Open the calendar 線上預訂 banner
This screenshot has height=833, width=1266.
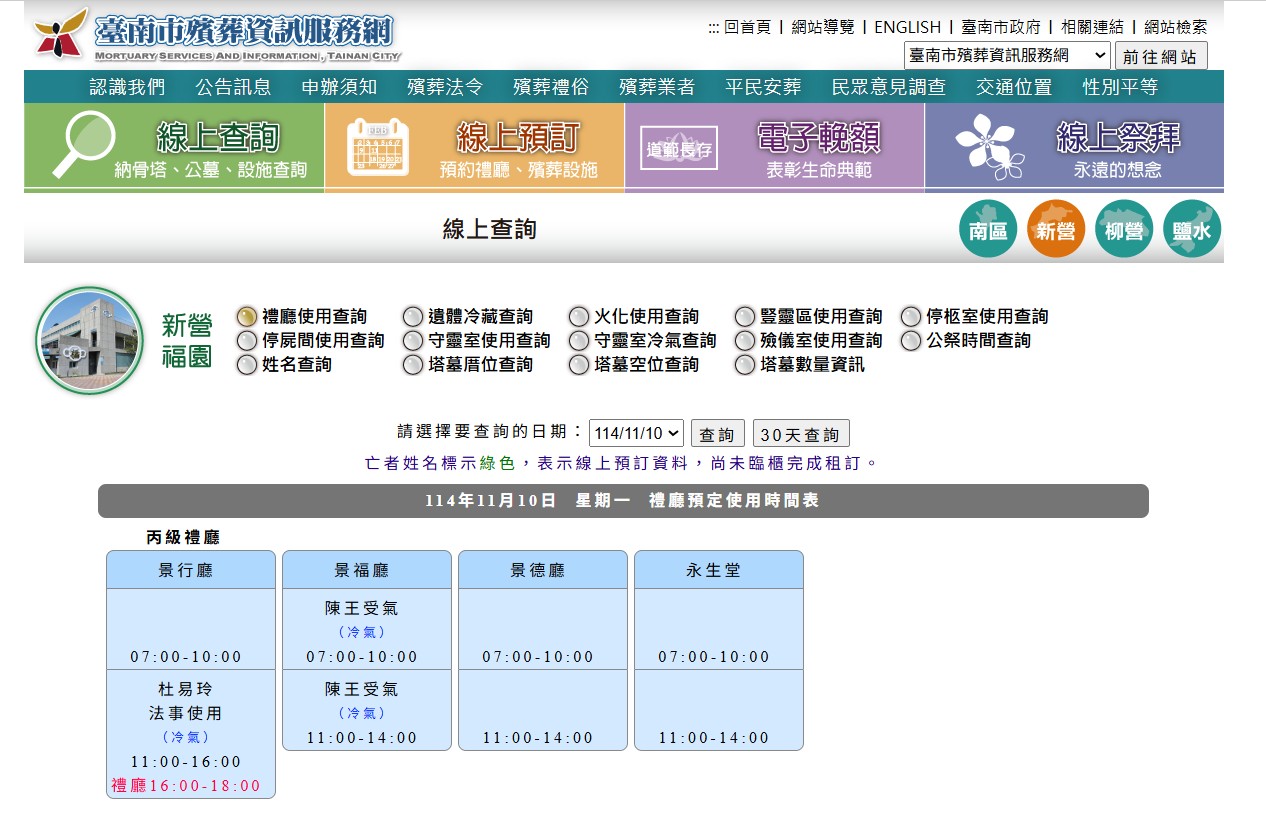(474, 147)
